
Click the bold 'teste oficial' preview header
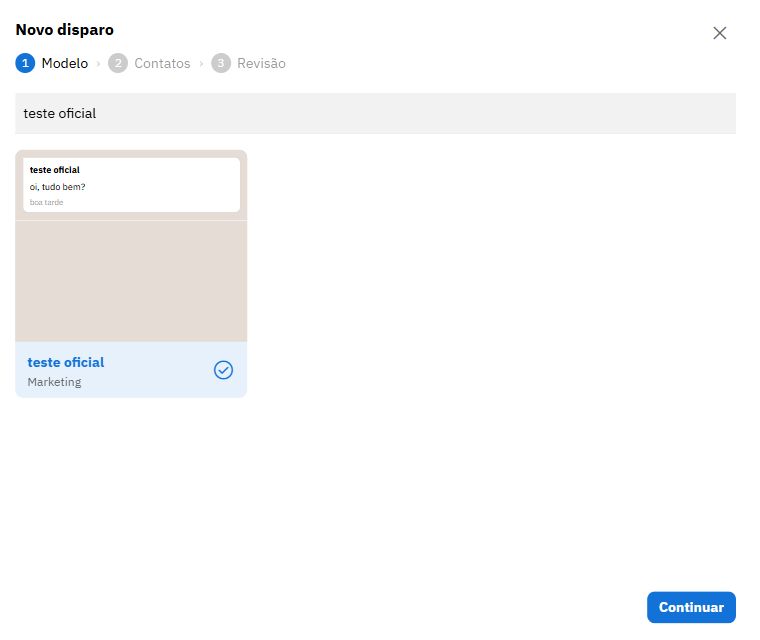[x=55, y=170]
